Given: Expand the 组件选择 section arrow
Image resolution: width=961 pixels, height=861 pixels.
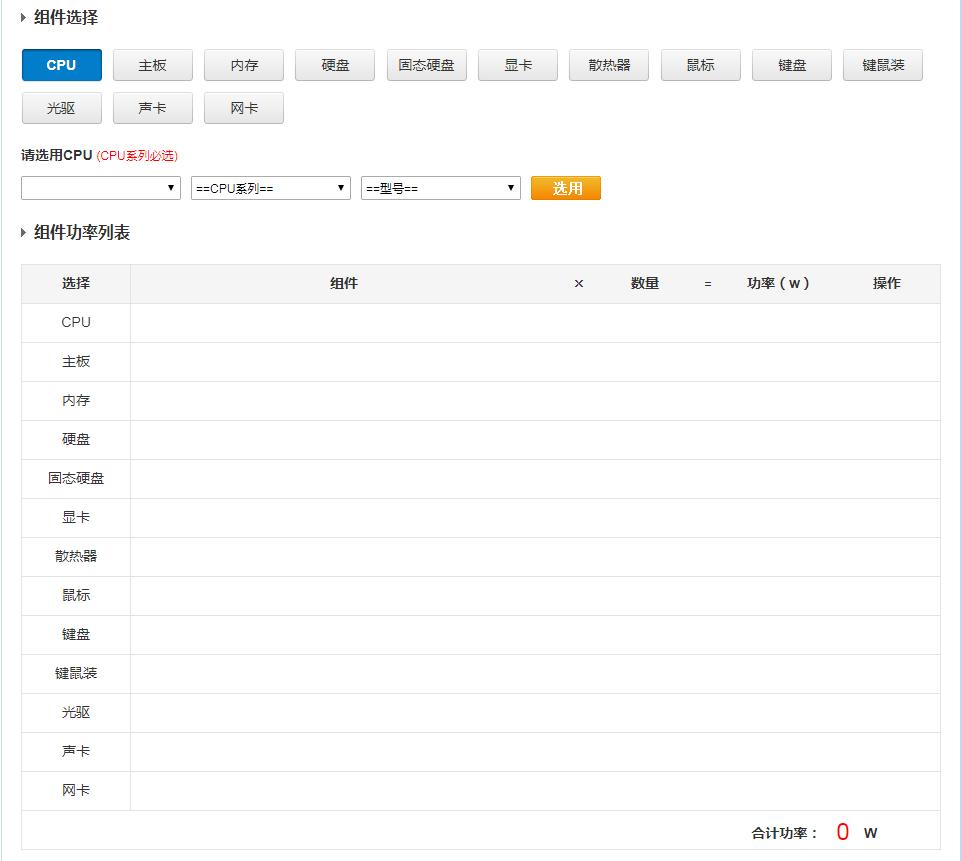Looking at the screenshot, I should pos(22,17).
